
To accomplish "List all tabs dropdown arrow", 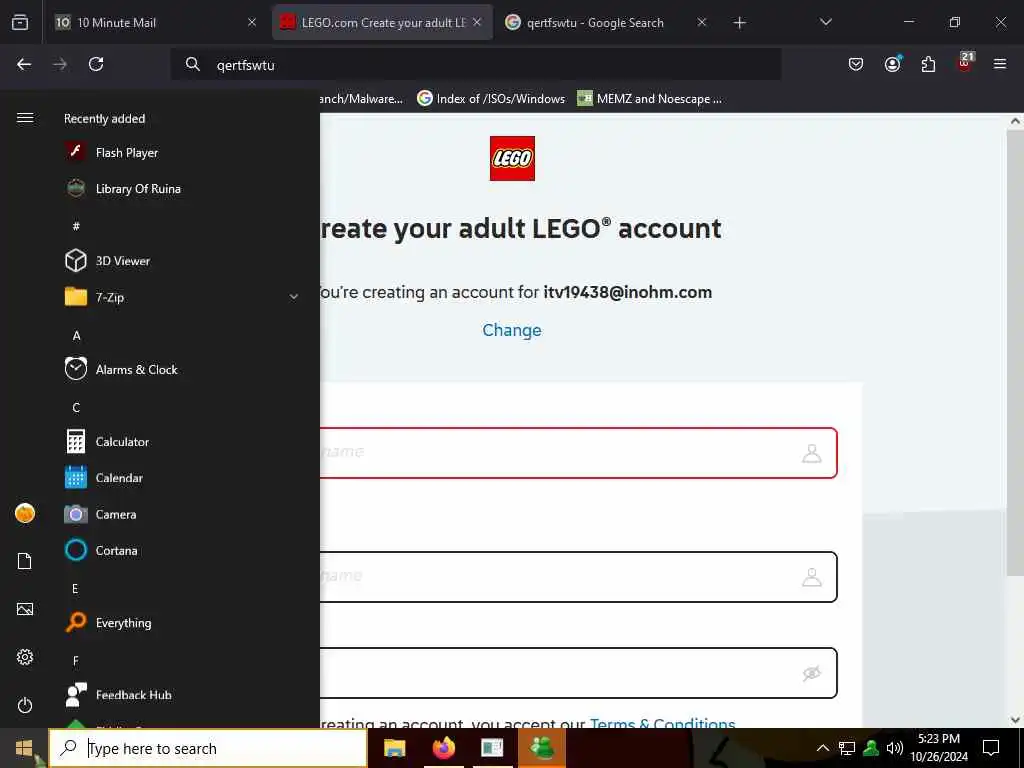I will point(825,22).
